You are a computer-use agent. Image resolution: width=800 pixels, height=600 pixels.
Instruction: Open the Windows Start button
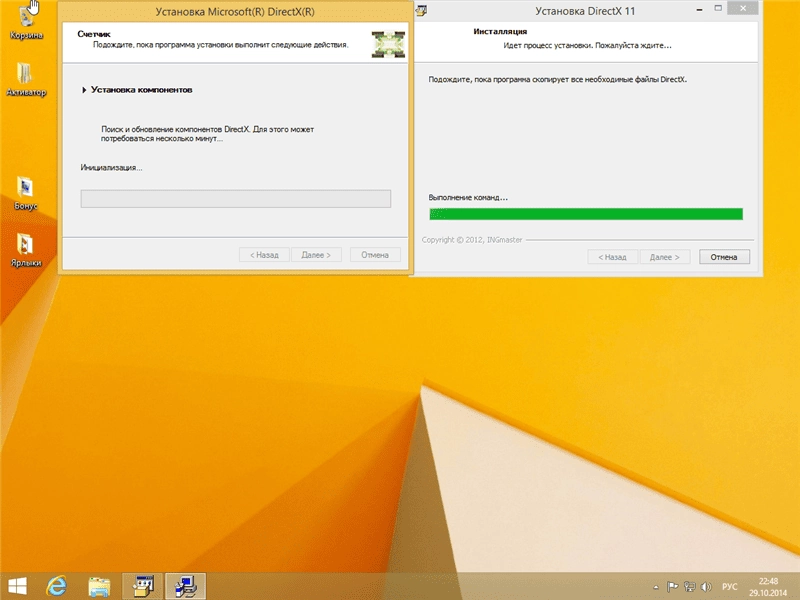tap(17, 587)
